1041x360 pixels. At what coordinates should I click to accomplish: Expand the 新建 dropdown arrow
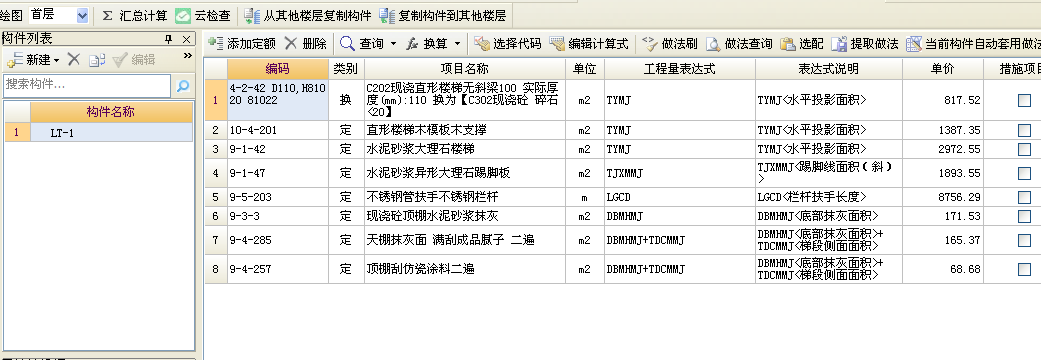coord(56,60)
